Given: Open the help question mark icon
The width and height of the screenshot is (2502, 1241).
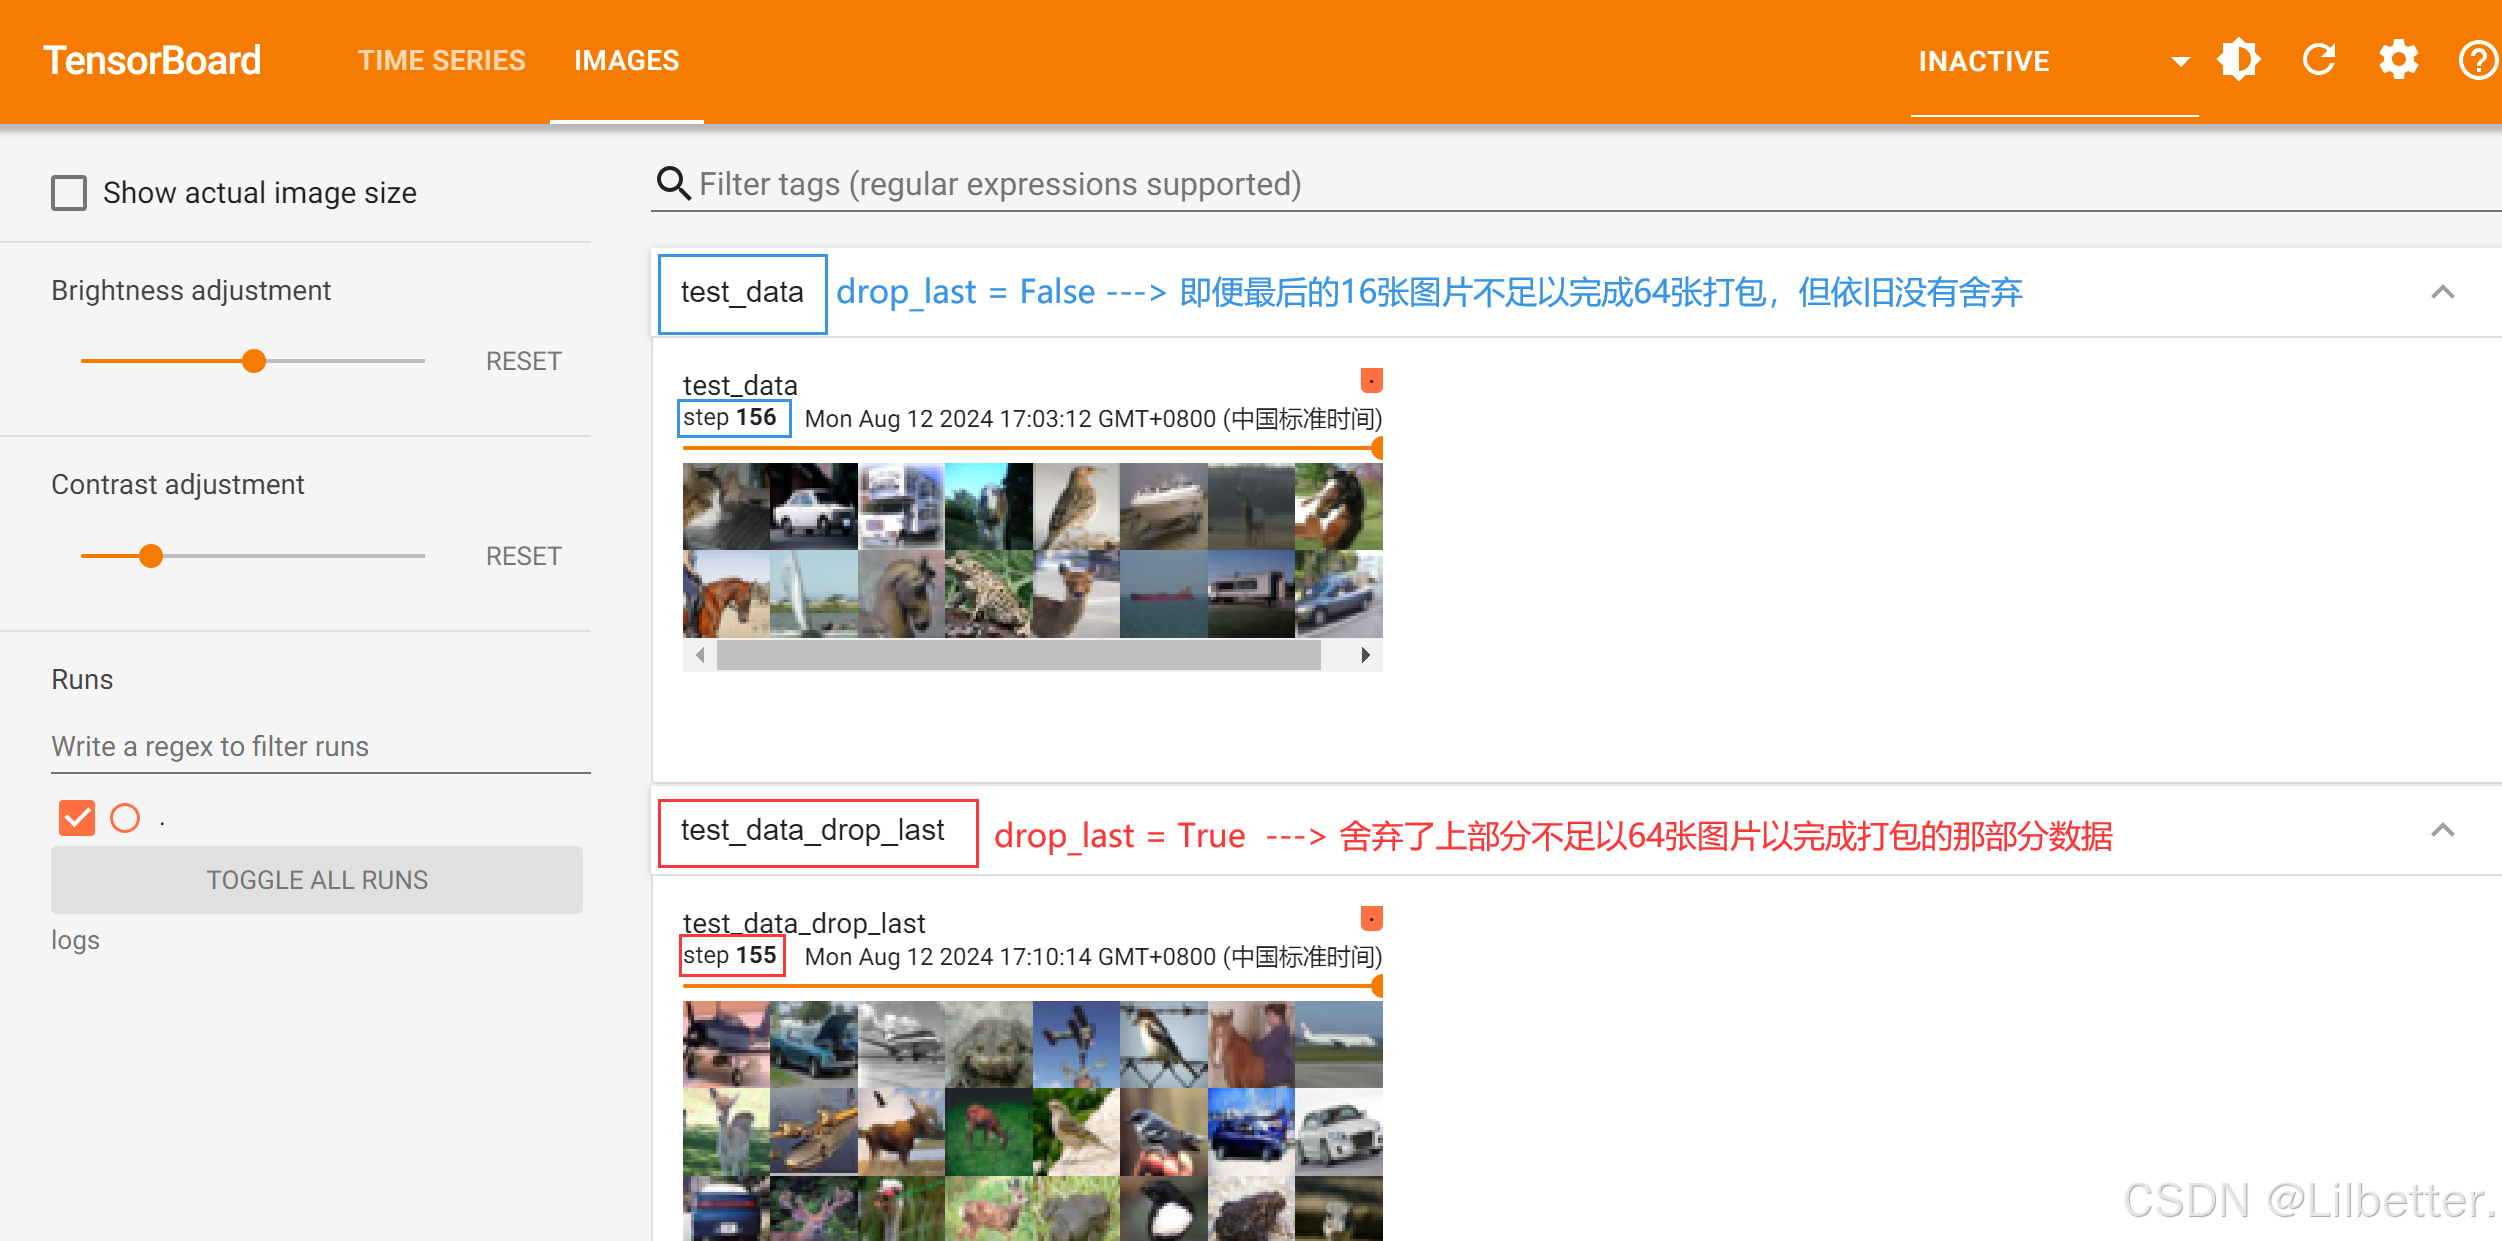Looking at the screenshot, I should pyautogui.click(x=2477, y=60).
